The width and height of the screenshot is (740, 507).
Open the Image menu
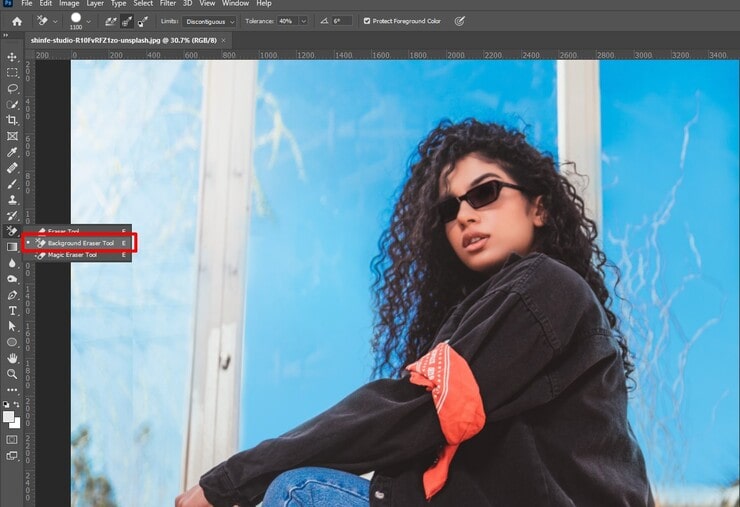[x=69, y=3]
